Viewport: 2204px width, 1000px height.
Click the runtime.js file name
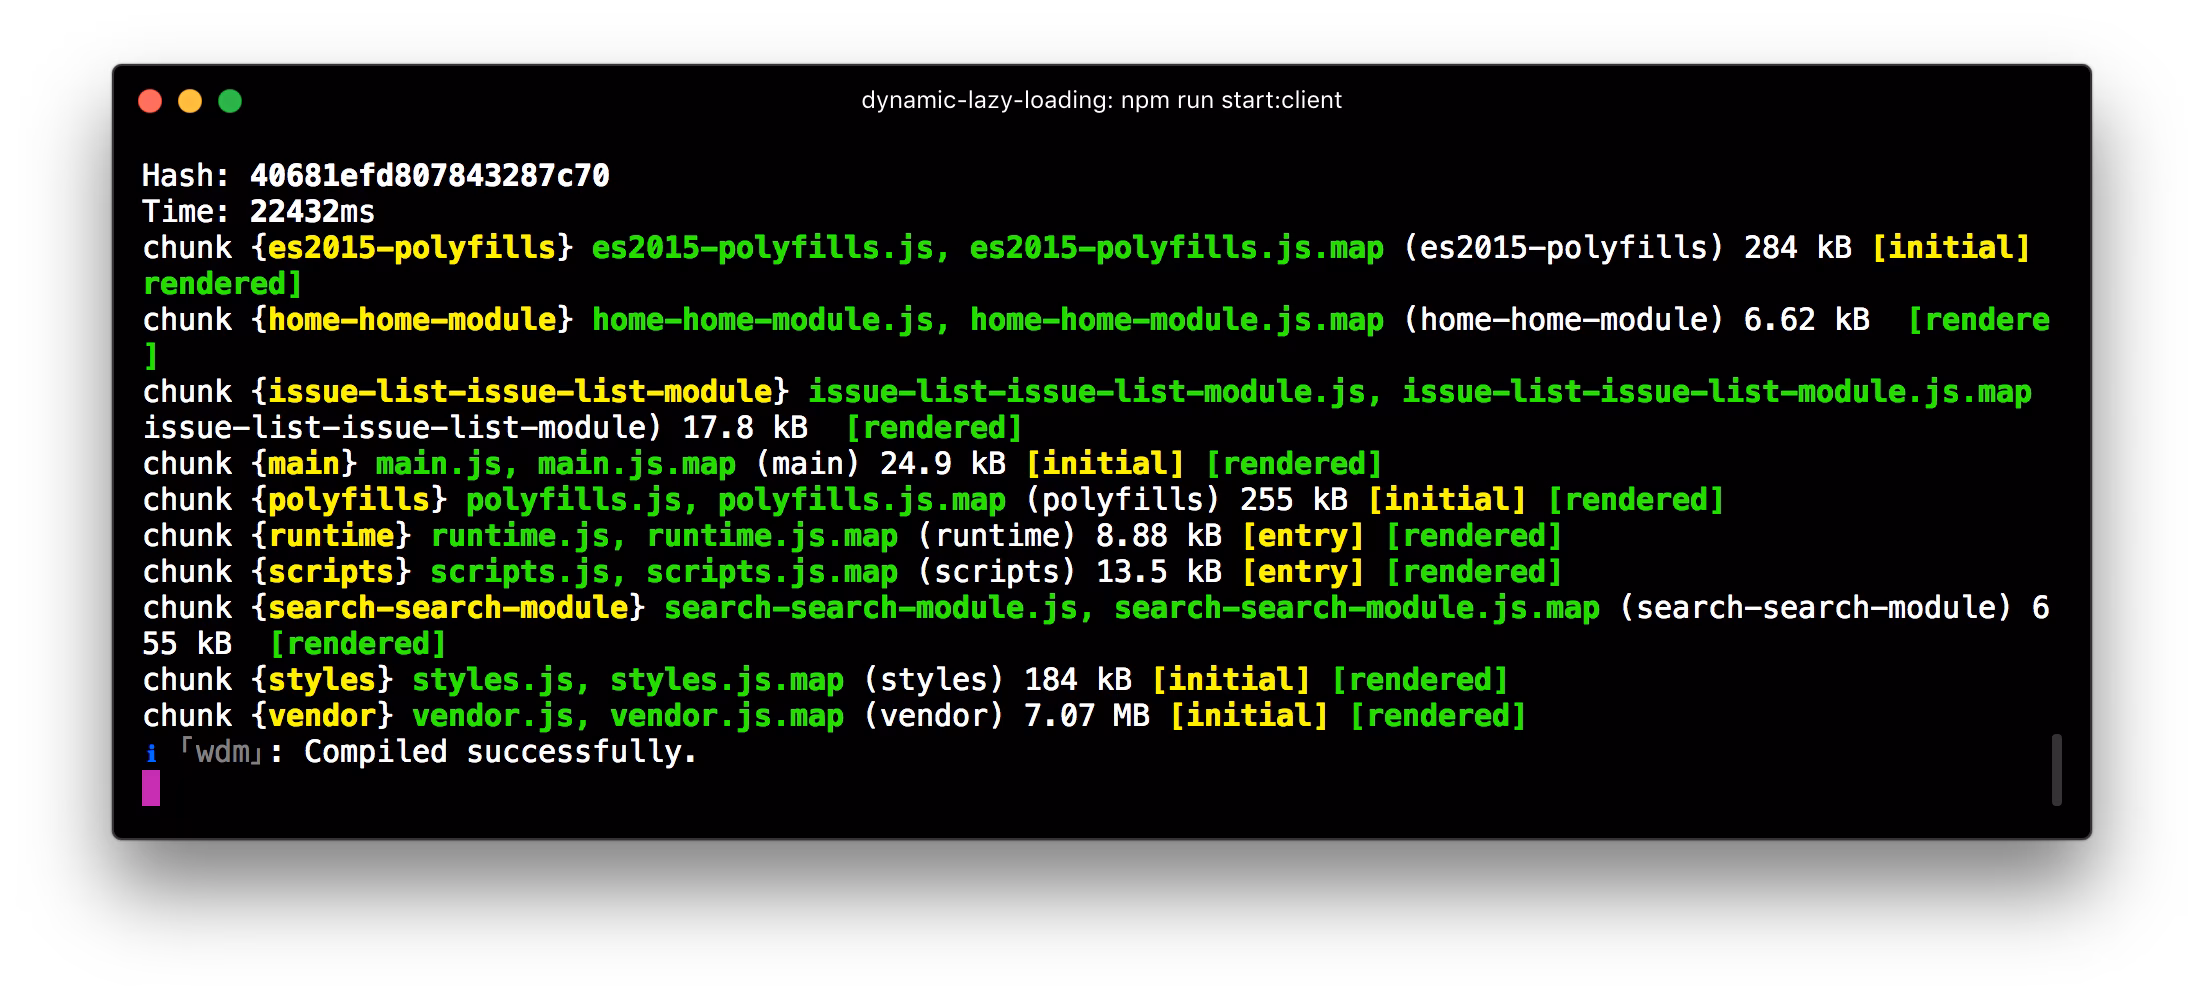[x=520, y=536]
